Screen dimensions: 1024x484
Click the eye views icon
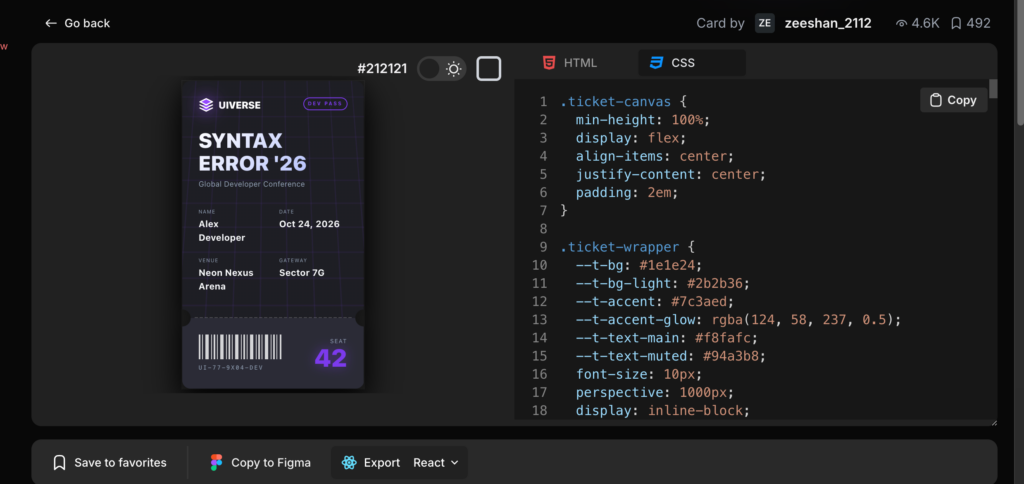tap(901, 24)
